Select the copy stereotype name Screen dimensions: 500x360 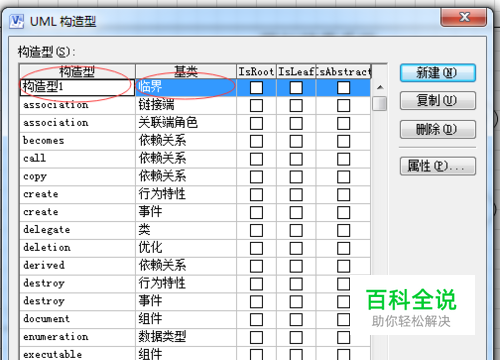35,177
